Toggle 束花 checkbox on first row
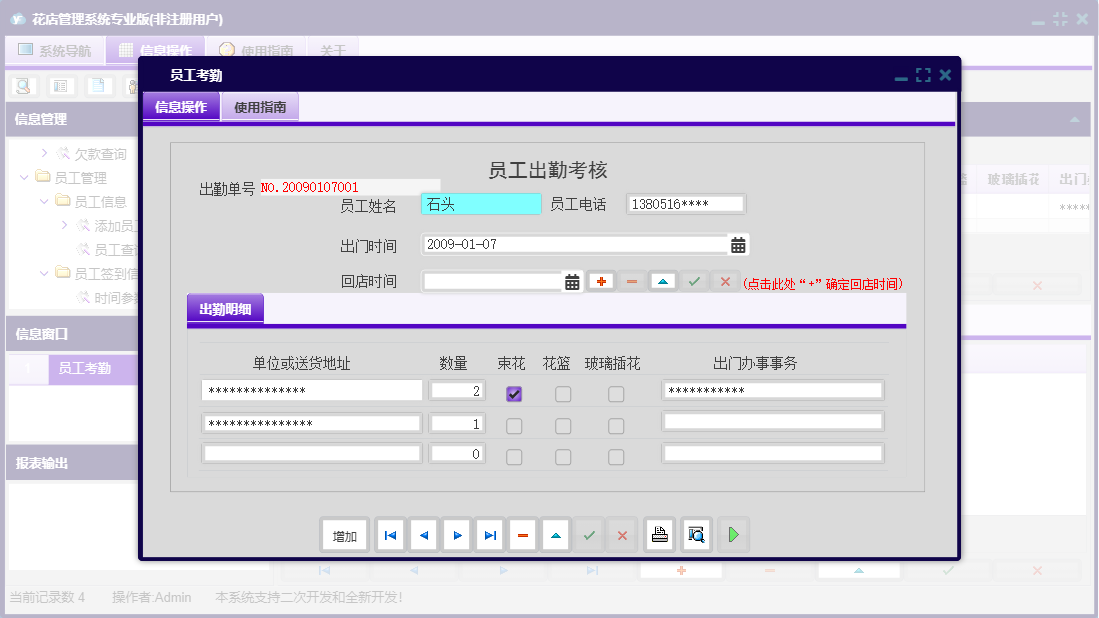The image size is (1099, 618). pos(513,393)
